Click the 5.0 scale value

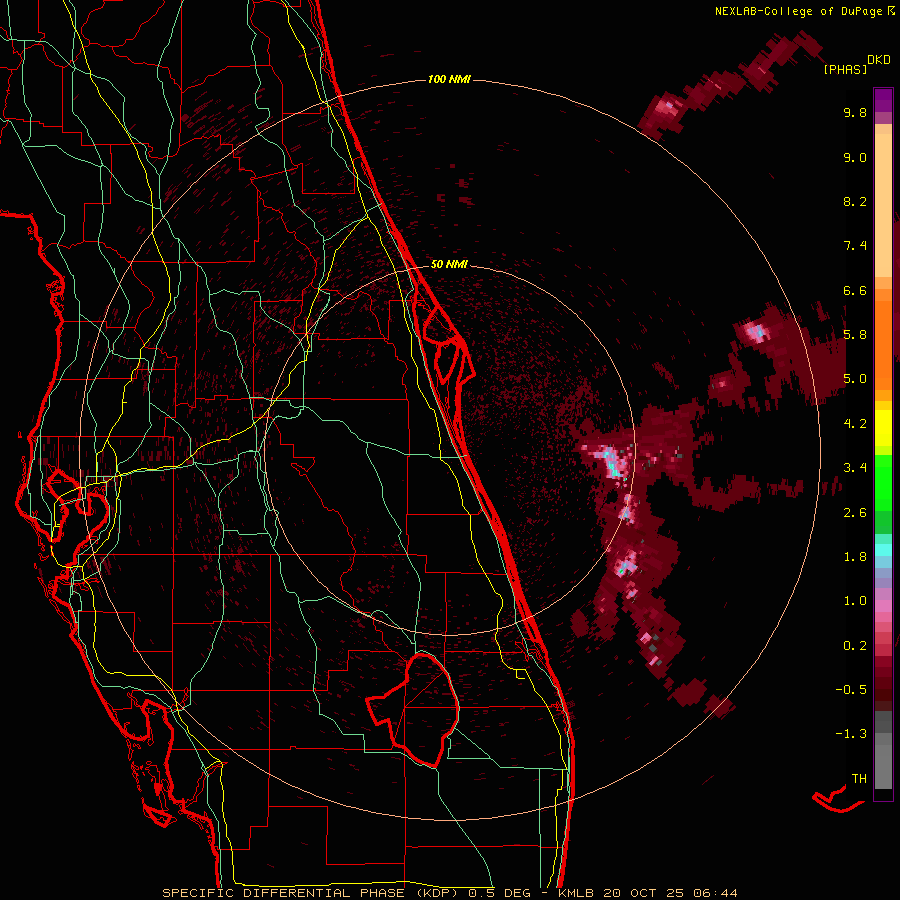[855, 379]
